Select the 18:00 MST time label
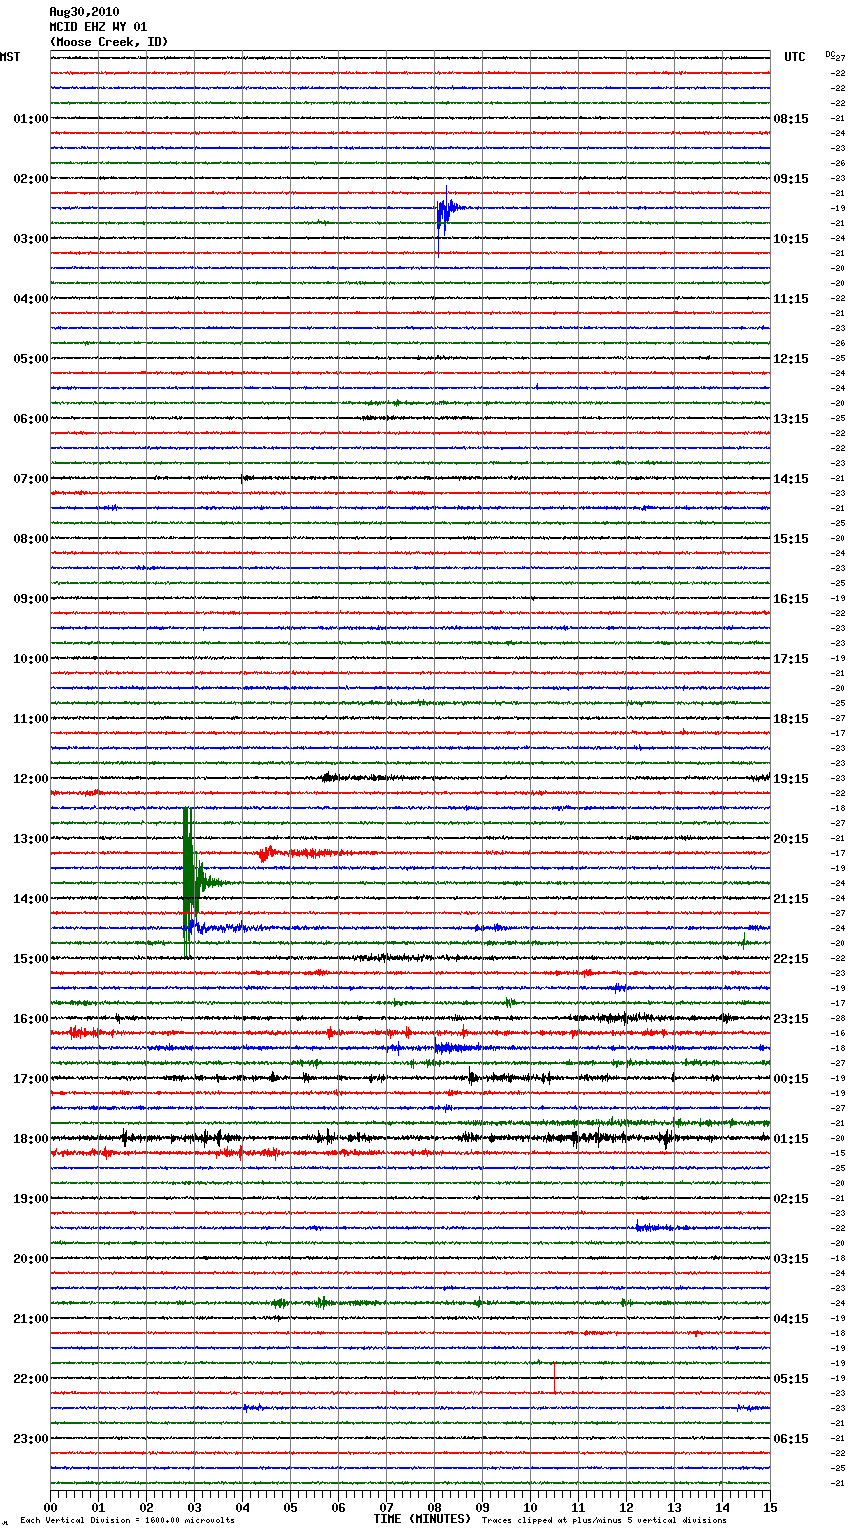This screenshot has width=850, height=1534. point(30,1138)
